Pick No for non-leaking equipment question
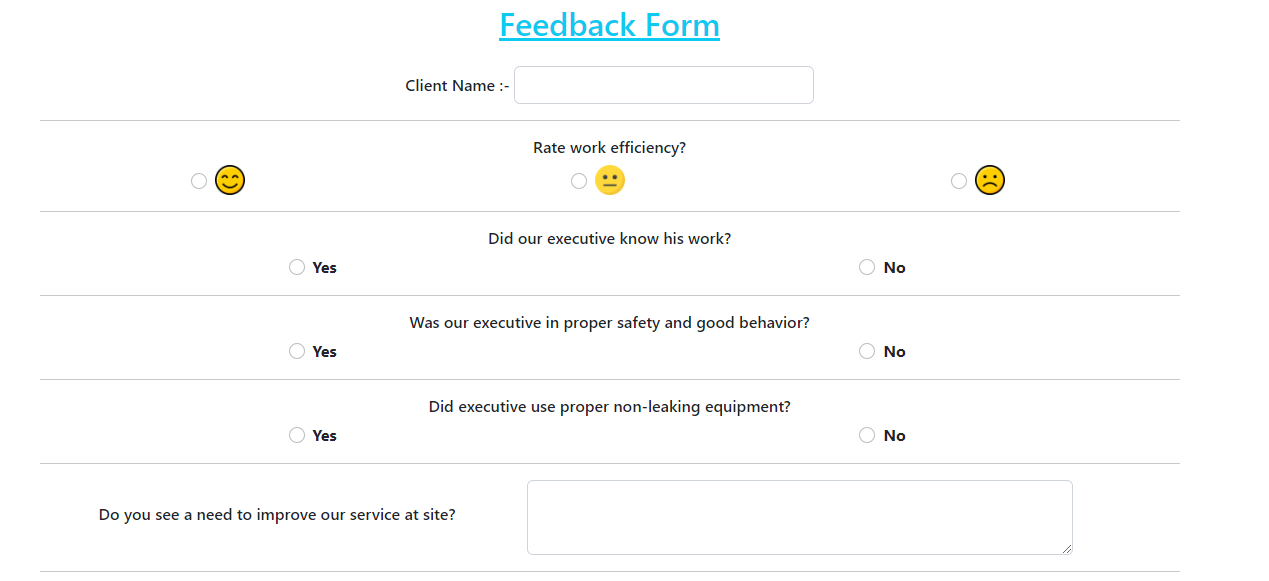Image resolution: width=1269 pixels, height=581 pixels. pyautogui.click(x=867, y=435)
